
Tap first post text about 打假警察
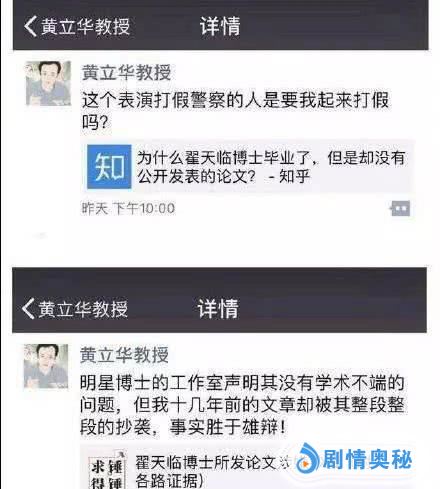pyautogui.click(x=236, y=111)
